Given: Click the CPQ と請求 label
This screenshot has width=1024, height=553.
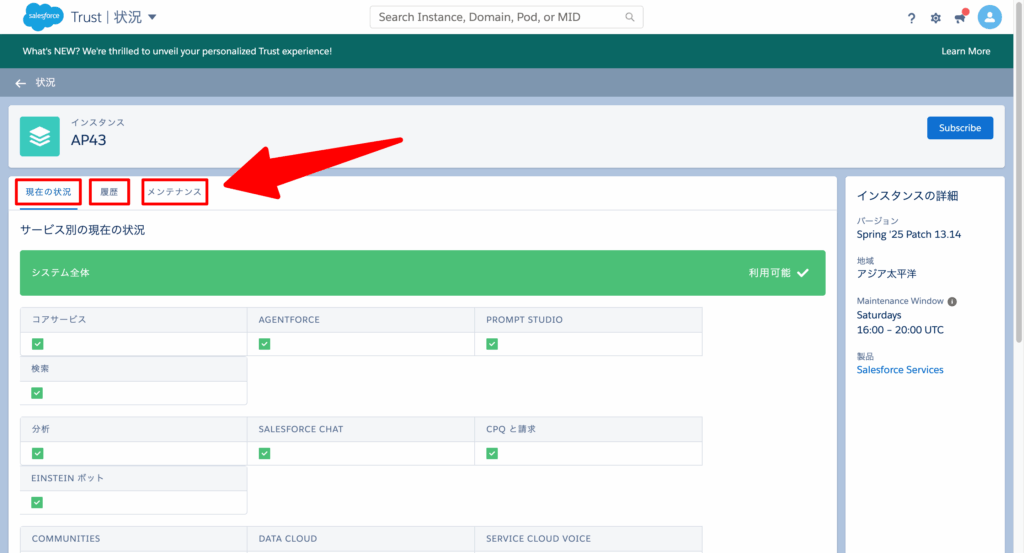Looking at the screenshot, I should [511, 429].
